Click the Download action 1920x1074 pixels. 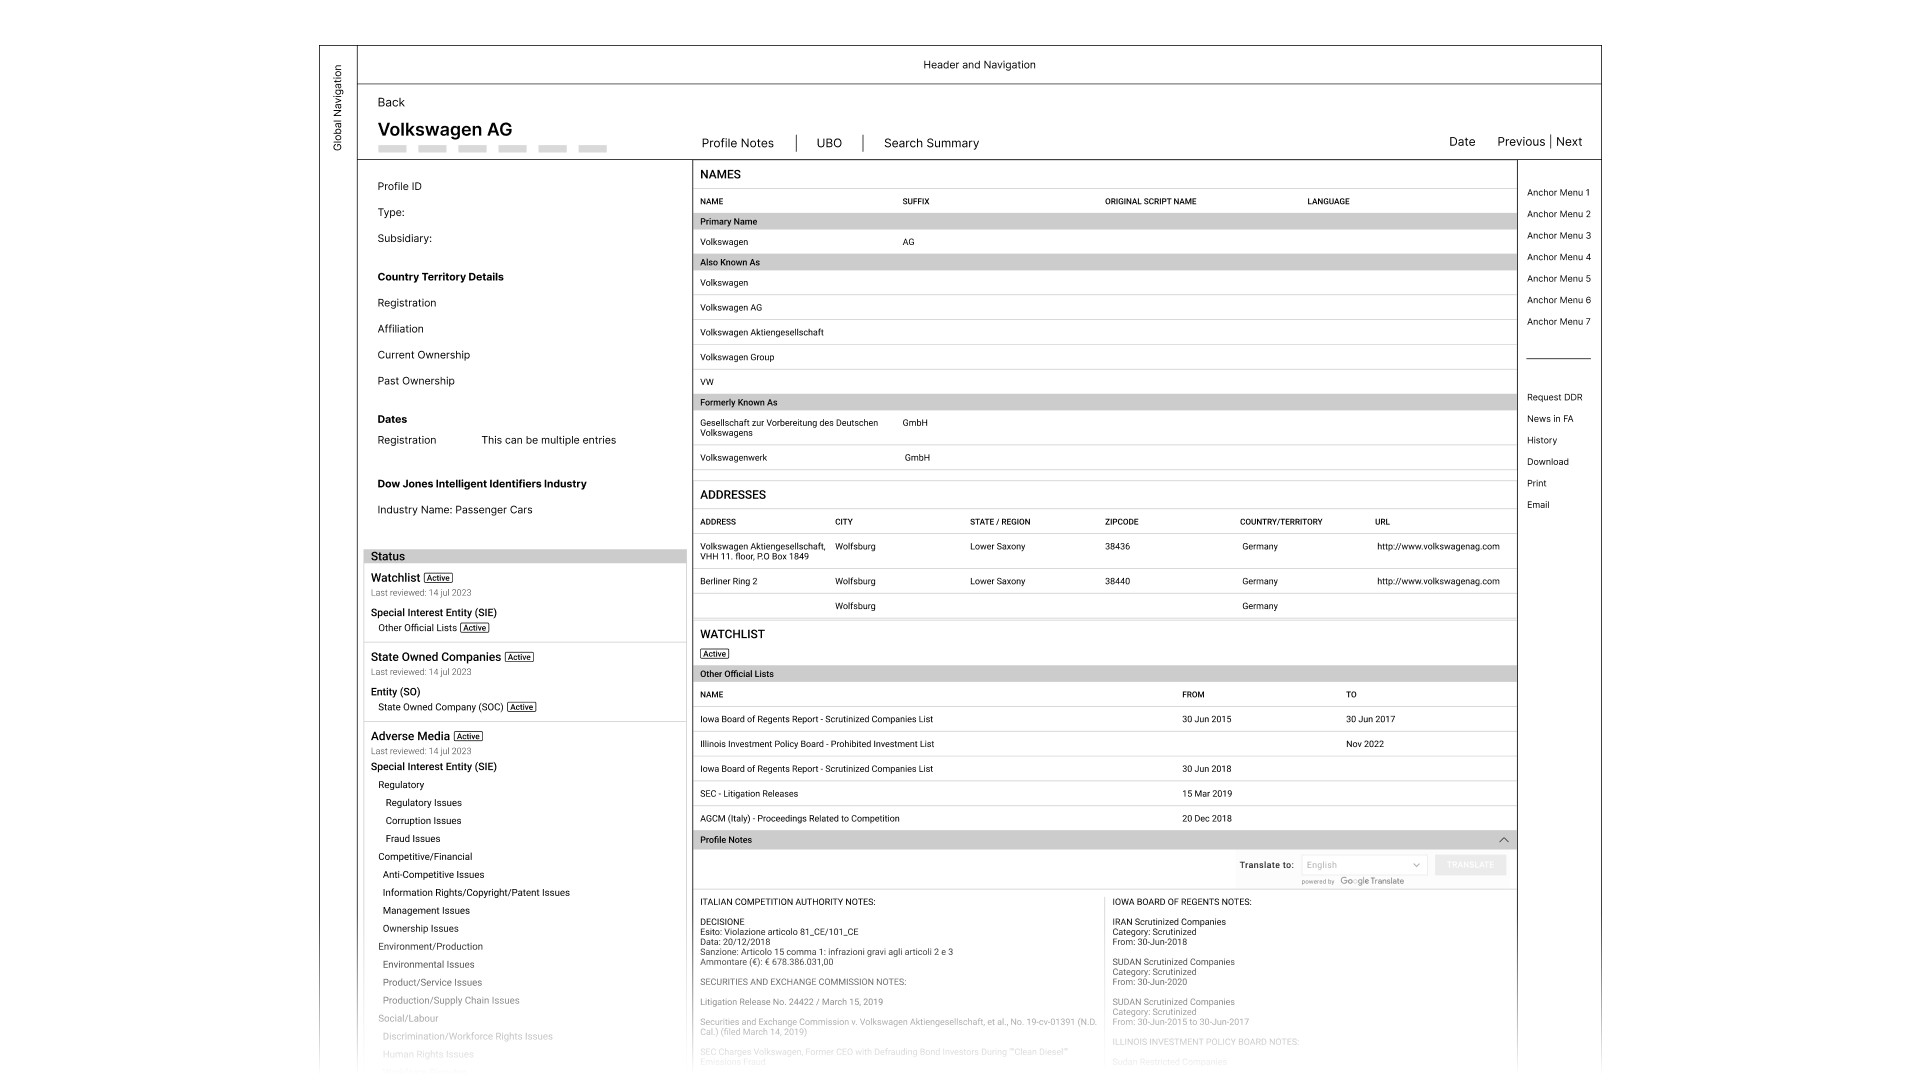(x=1547, y=462)
